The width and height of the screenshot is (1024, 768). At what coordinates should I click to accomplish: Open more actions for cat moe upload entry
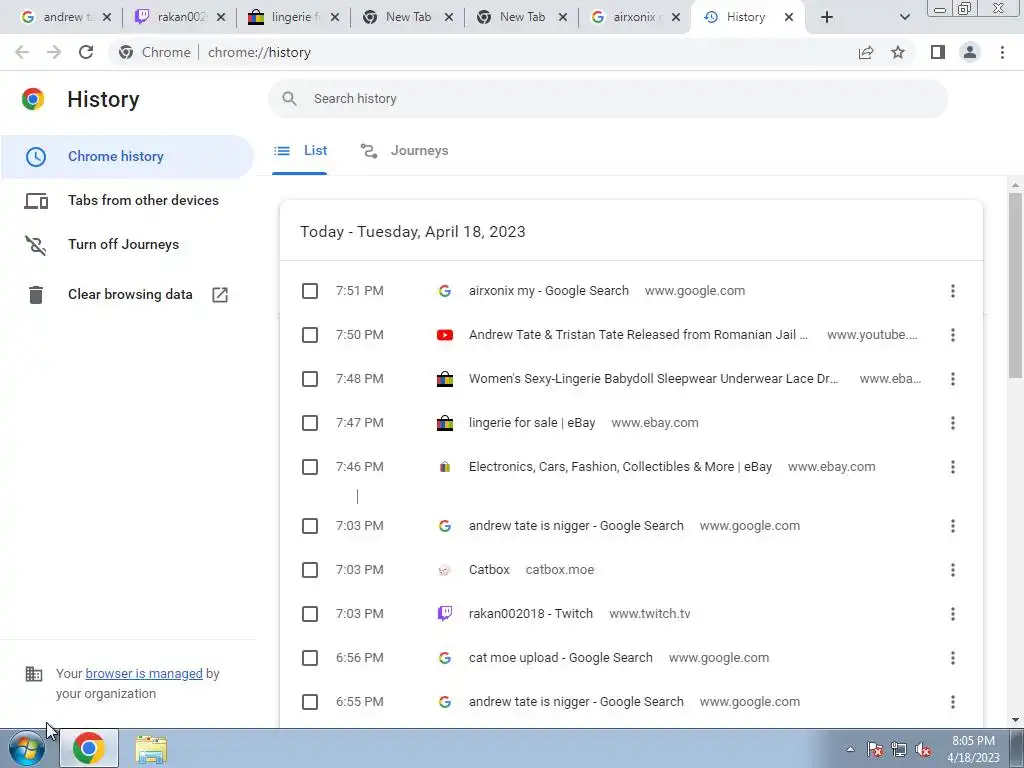click(x=953, y=658)
